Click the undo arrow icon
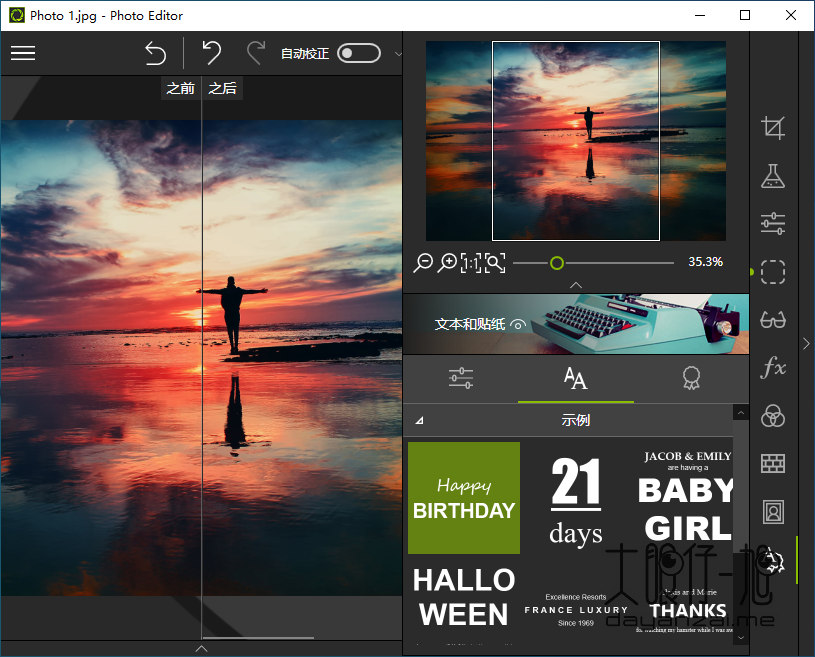815x657 pixels. (x=155, y=53)
